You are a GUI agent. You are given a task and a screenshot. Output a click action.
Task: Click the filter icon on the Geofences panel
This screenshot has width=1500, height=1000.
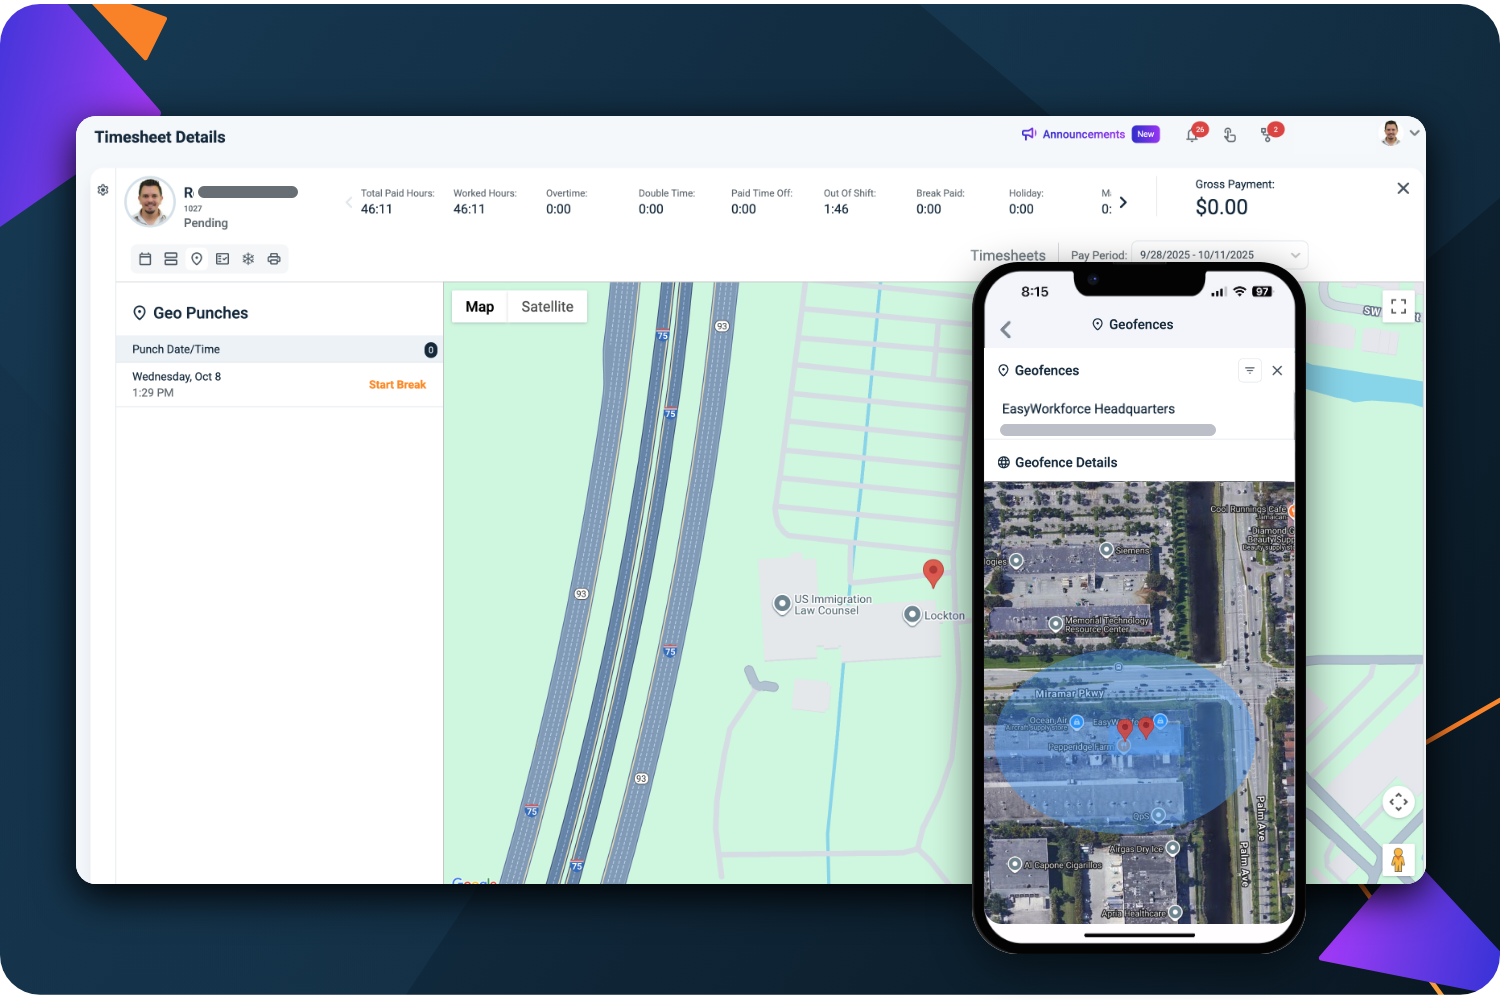1250,370
